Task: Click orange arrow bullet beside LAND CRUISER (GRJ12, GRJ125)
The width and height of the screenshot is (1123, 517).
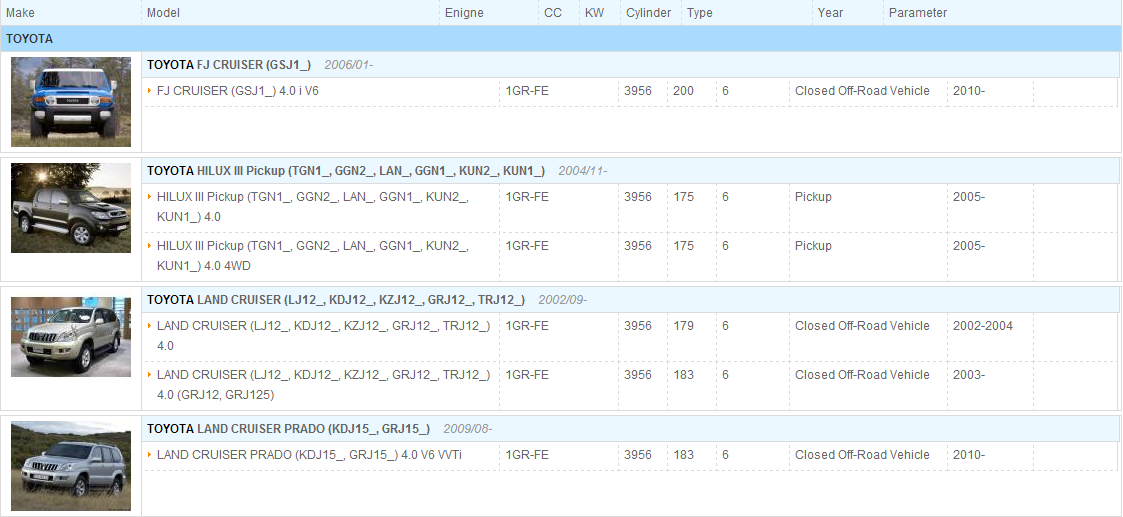Action: point(150,375)
